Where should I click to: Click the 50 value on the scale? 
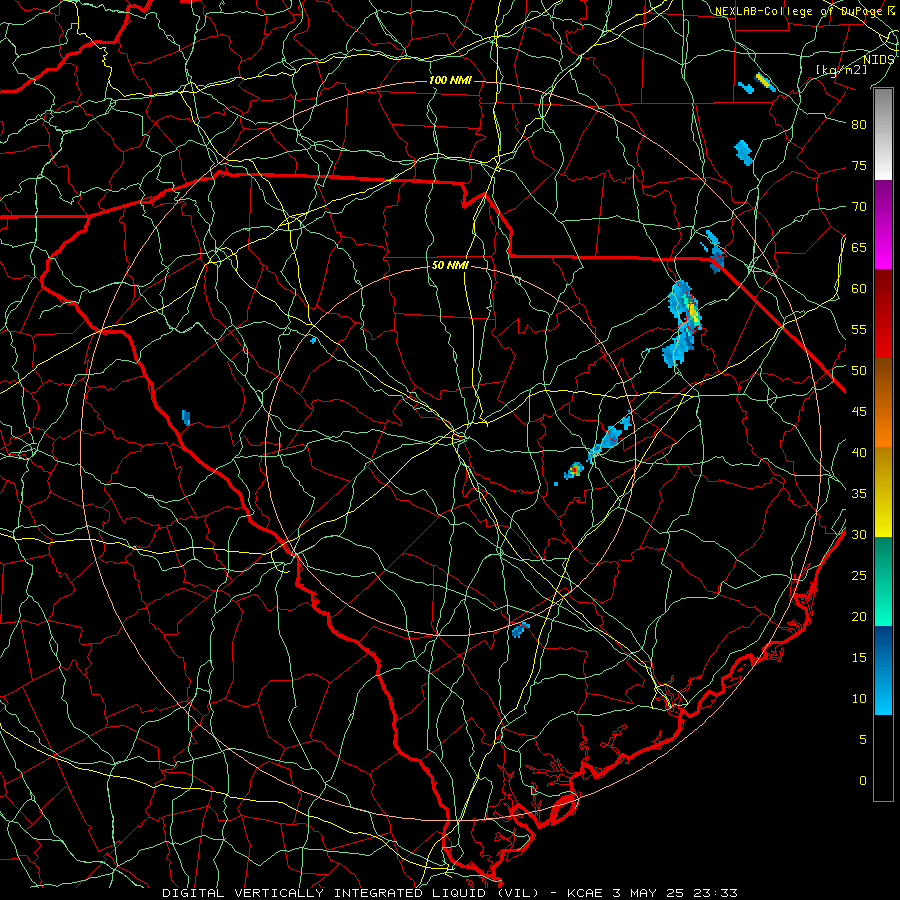pyautogui.click(x=859, y=371)
